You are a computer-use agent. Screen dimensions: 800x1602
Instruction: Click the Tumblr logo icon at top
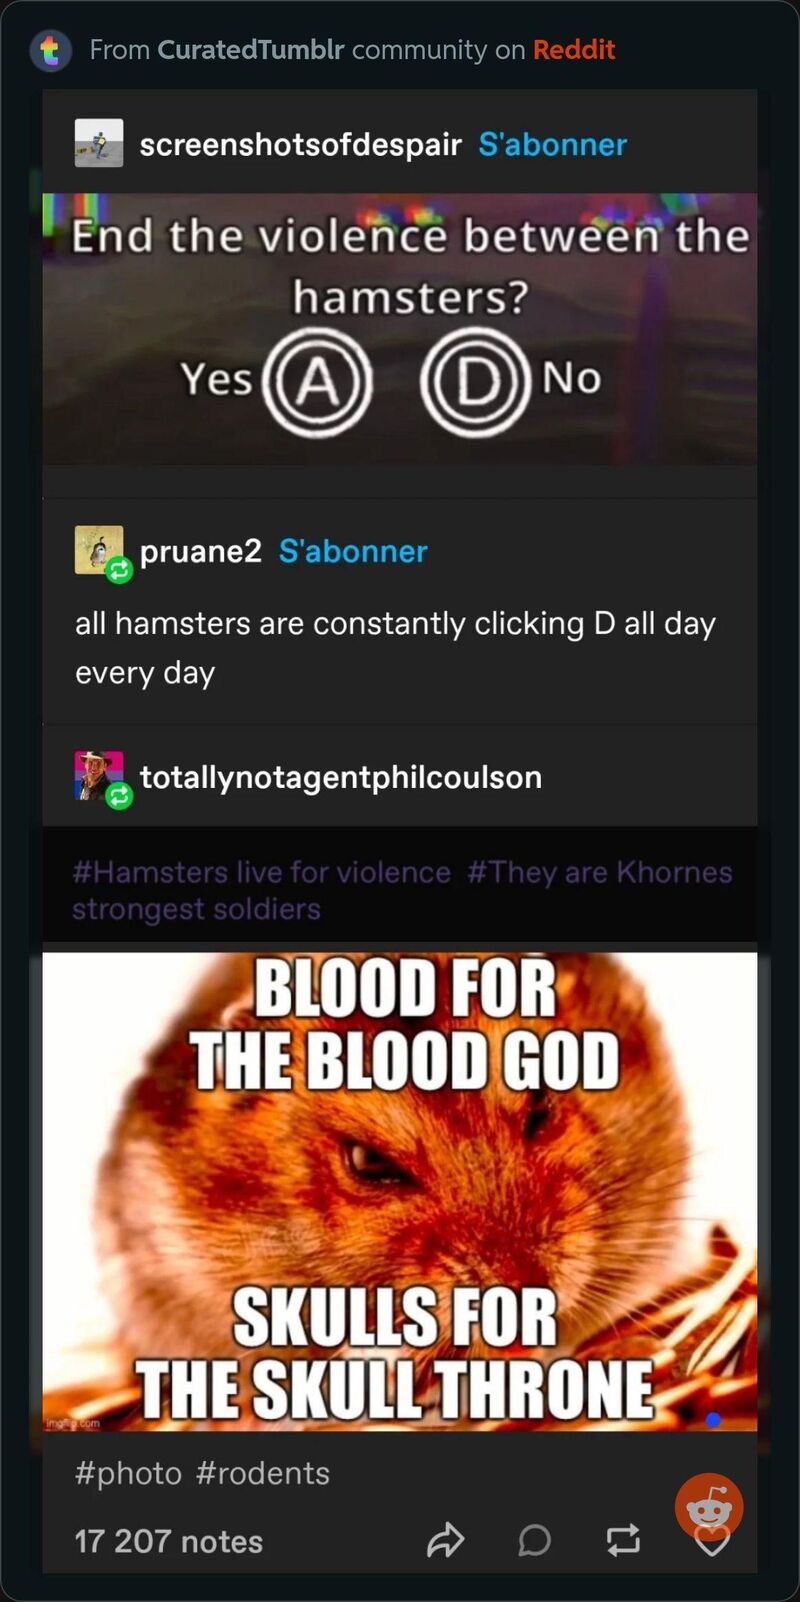click(51, 50)
